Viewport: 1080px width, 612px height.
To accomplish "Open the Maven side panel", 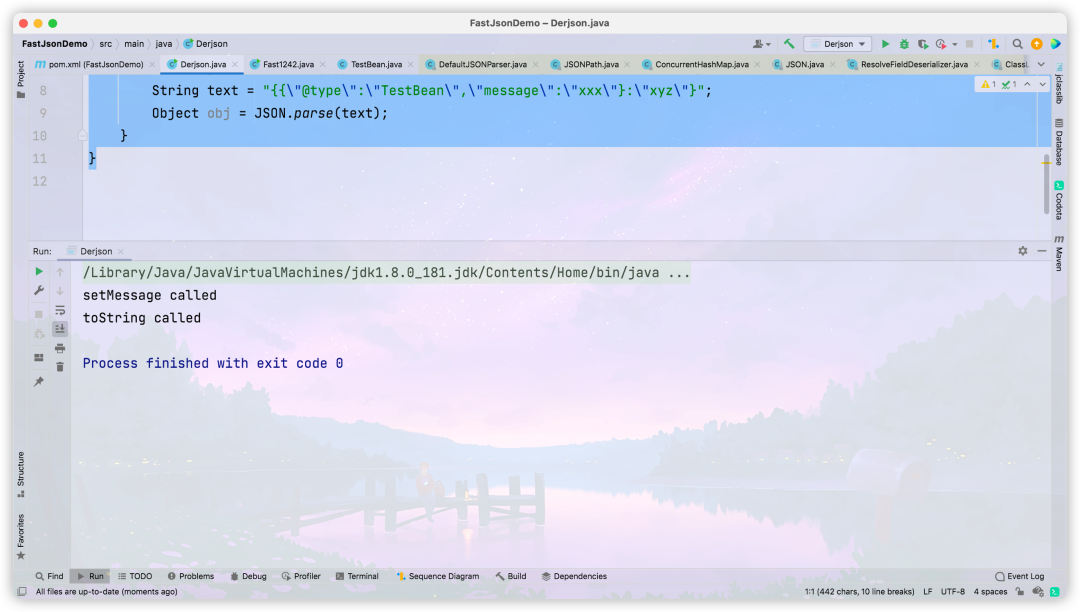I will click(x=1059, y=253).
